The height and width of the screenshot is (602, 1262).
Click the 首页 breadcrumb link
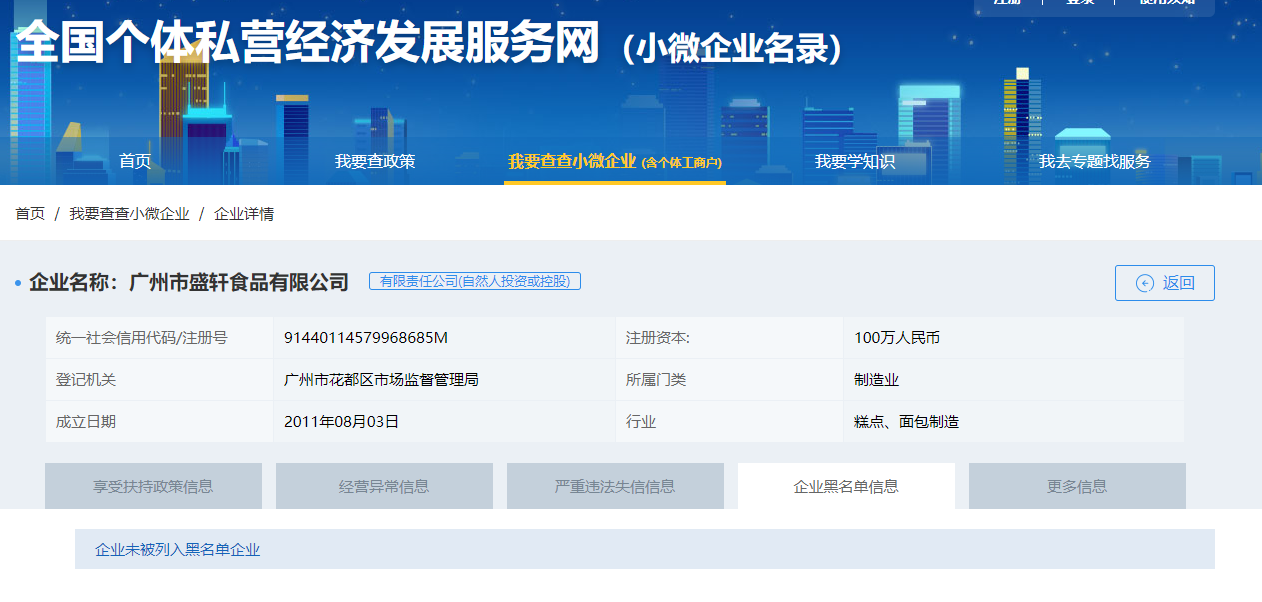pyautogui.click(x=30, y=213)
